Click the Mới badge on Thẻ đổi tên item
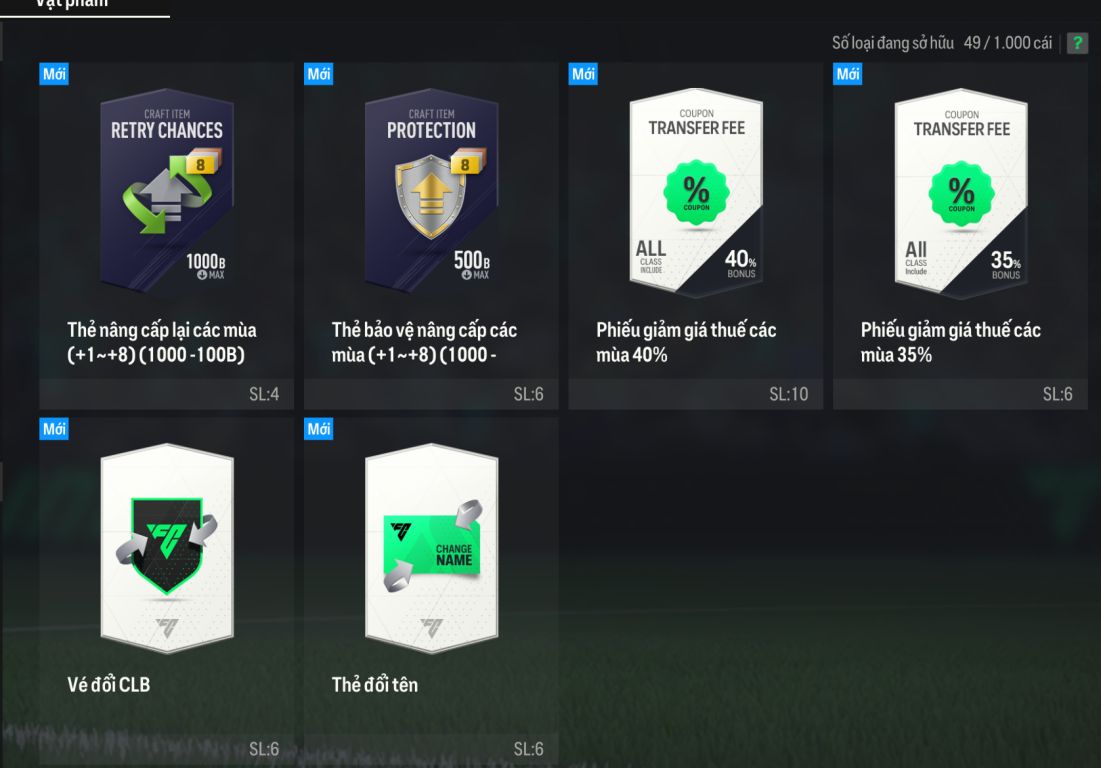This screenshot has height=768, width=1101. pyautogui.click(x=319, y=429)
